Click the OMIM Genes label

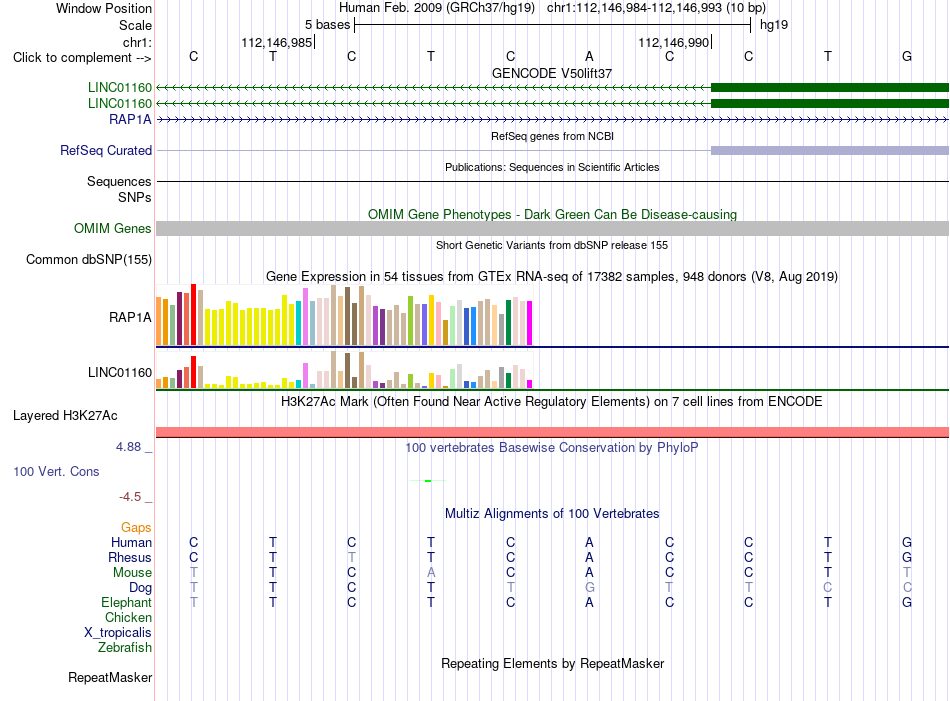tap(113, 228)
